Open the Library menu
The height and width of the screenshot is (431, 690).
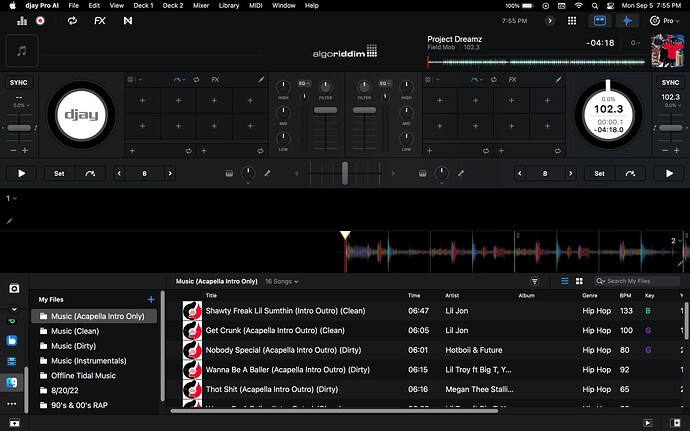[x=229, y=6]
